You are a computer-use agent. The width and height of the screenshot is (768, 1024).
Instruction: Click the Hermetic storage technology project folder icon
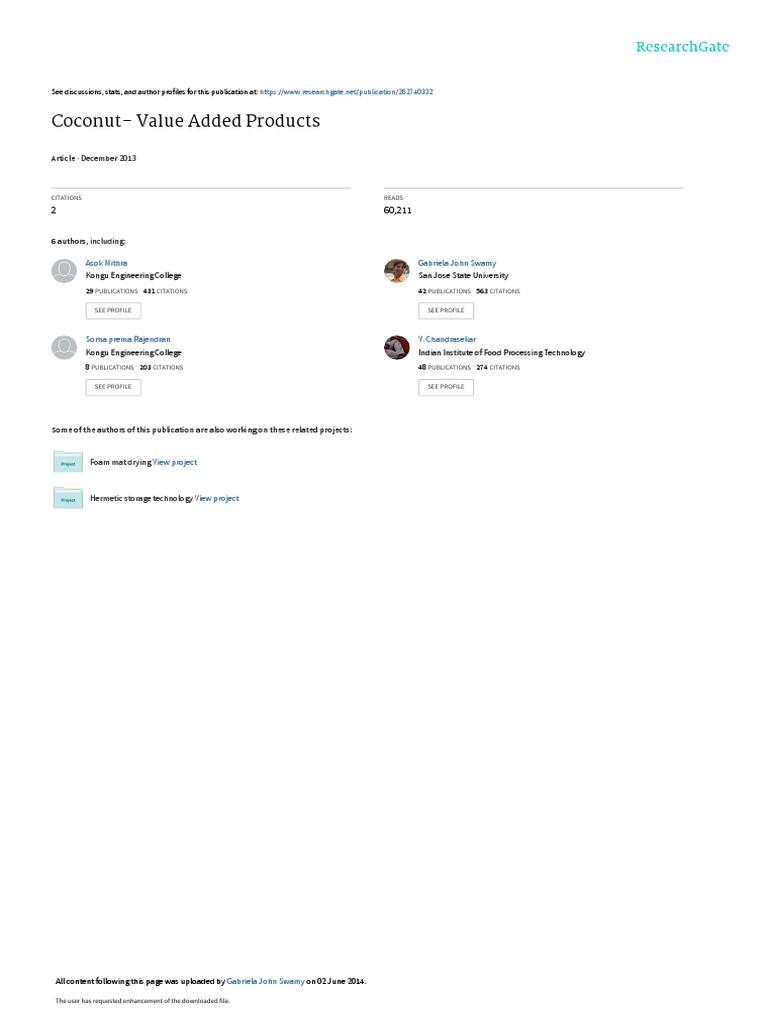pyautogui.click(x=68, y=498)
